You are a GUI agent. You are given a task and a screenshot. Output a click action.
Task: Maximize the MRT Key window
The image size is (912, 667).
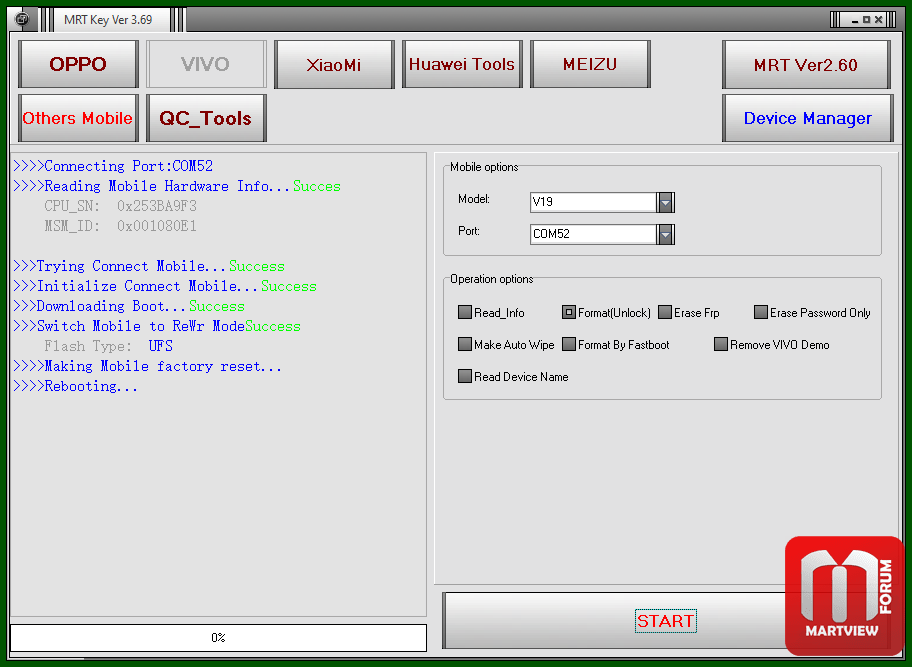point(867,20)
